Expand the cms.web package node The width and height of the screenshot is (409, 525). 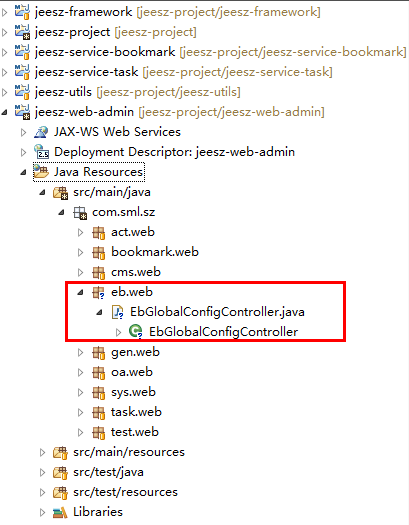(x=80, y=273)
